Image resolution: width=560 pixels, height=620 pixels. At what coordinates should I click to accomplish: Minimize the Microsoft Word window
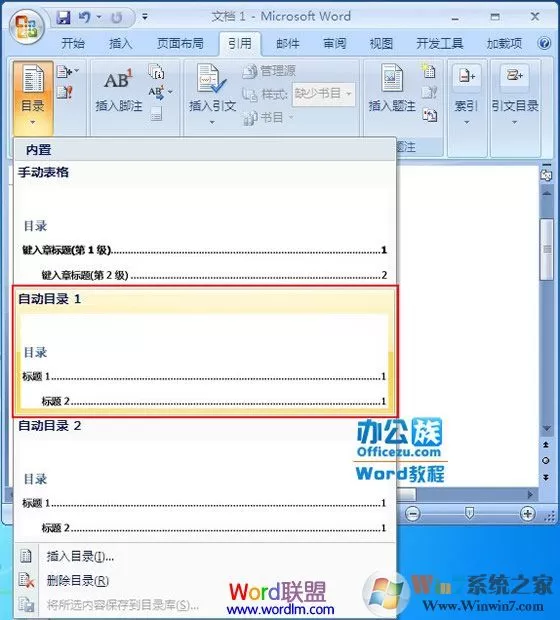(x=455, y=18)
